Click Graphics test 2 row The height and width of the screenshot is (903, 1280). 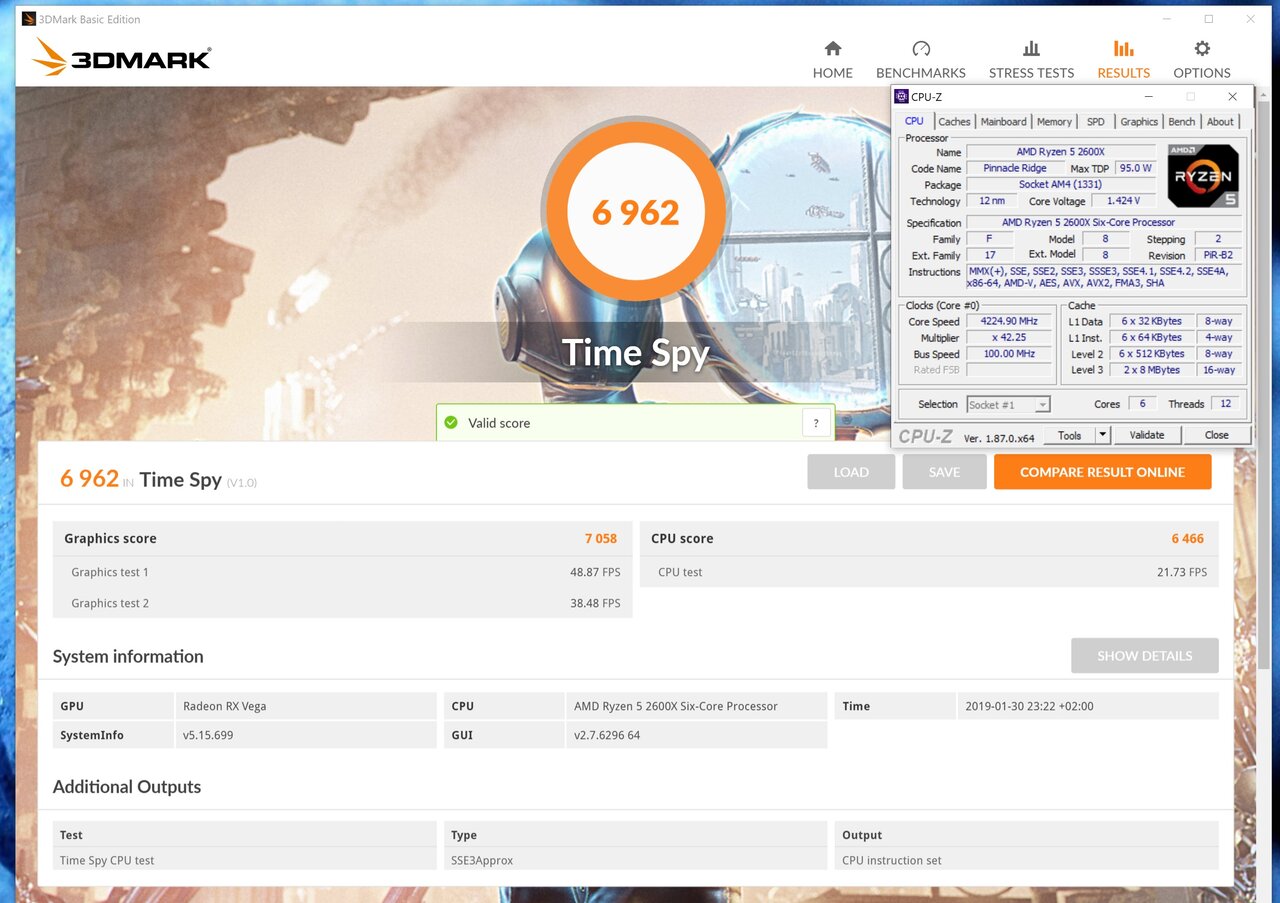click(x=343, y=603)
